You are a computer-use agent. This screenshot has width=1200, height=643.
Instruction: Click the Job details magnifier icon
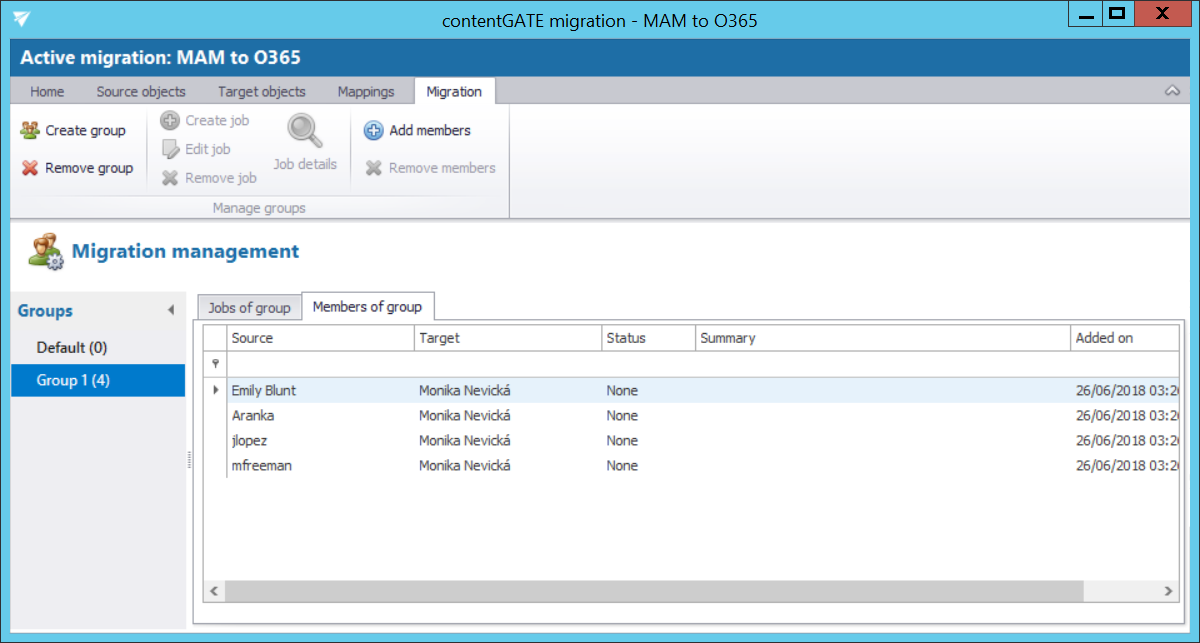[304, 131]
